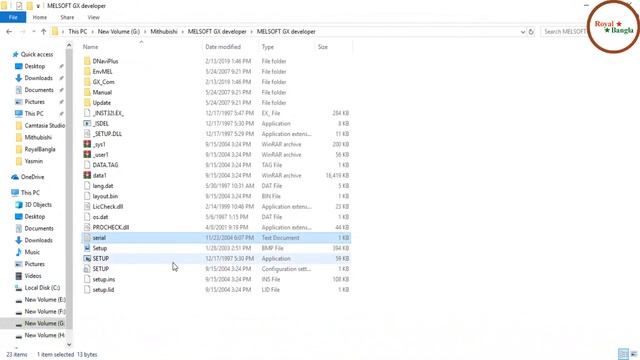Click the Mithubishi breadcrumb in address bar

click(x=164, y=31)
